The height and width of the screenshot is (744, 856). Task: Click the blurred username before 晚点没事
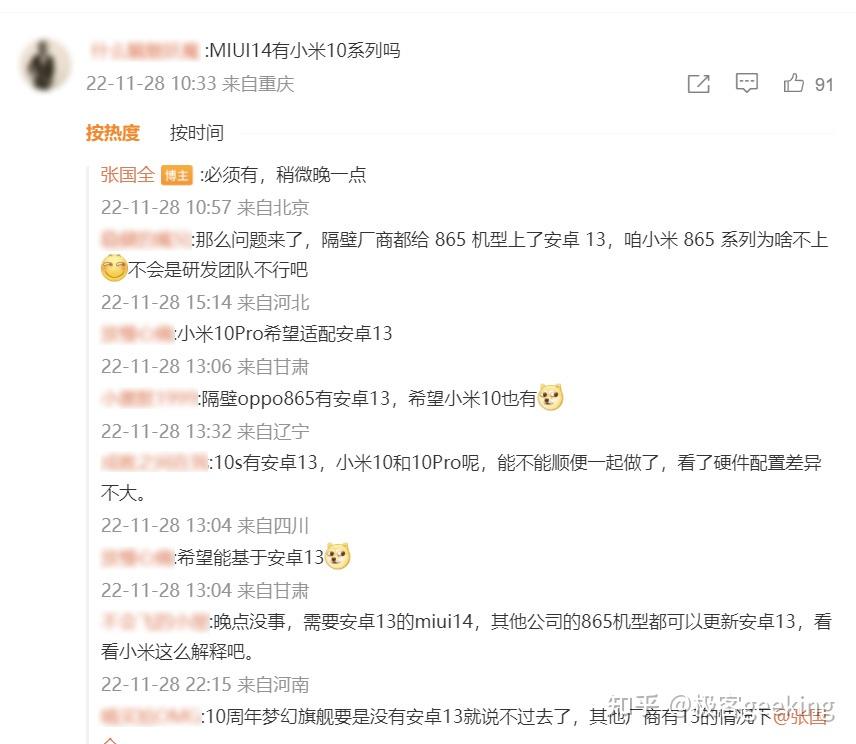155,621
